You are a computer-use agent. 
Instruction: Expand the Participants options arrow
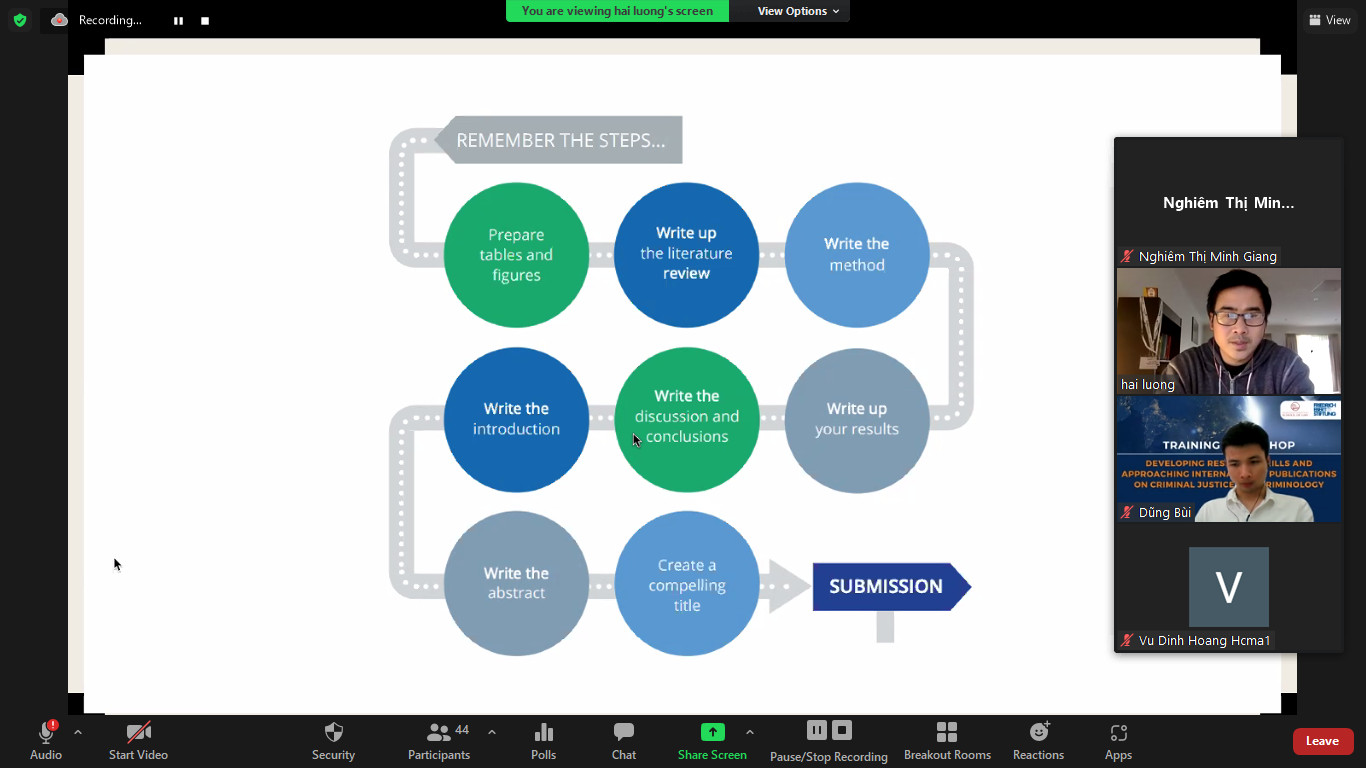point(492,732)
